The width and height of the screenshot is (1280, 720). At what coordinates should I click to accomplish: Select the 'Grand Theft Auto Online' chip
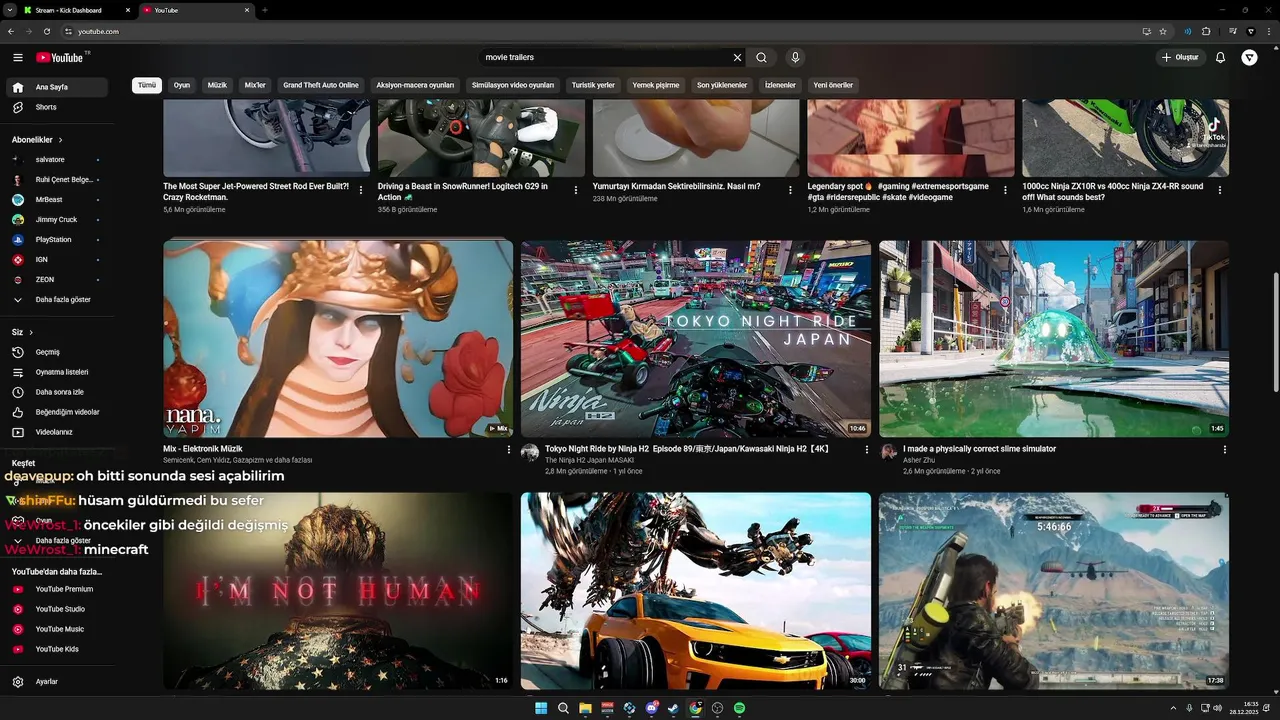pos(321,85)
